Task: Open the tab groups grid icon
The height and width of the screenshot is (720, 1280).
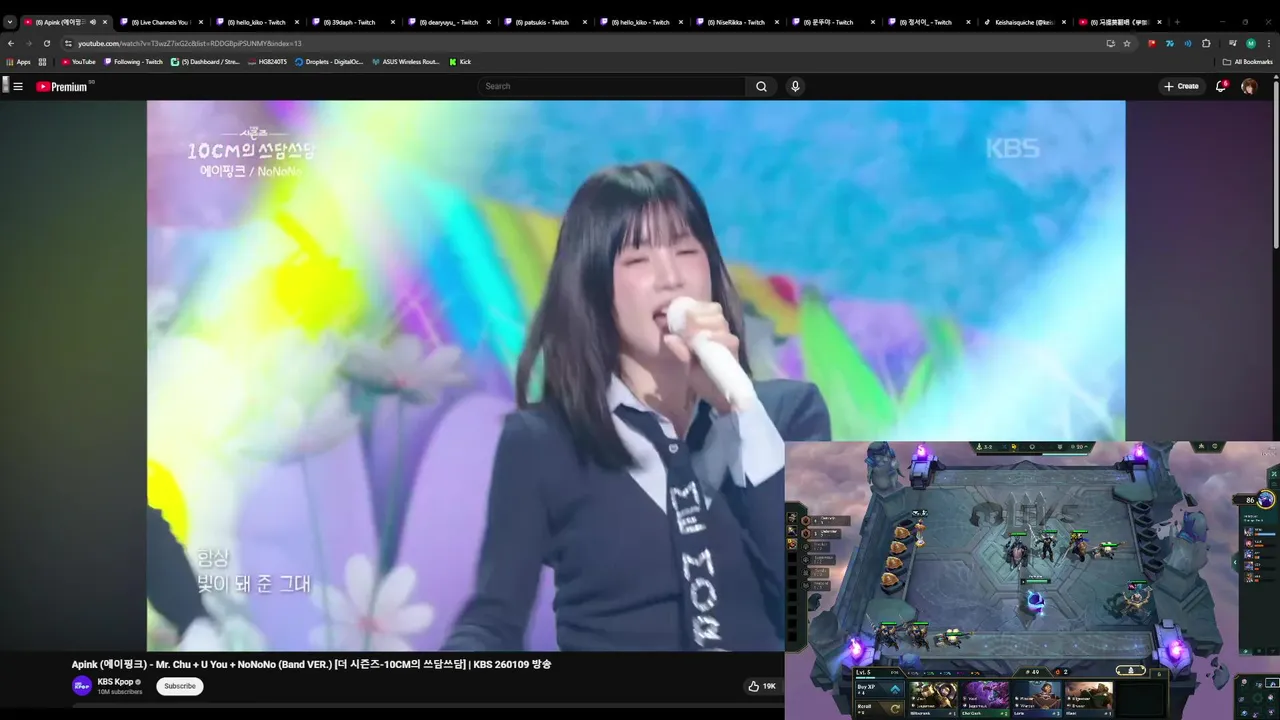Action: point(42,62)
